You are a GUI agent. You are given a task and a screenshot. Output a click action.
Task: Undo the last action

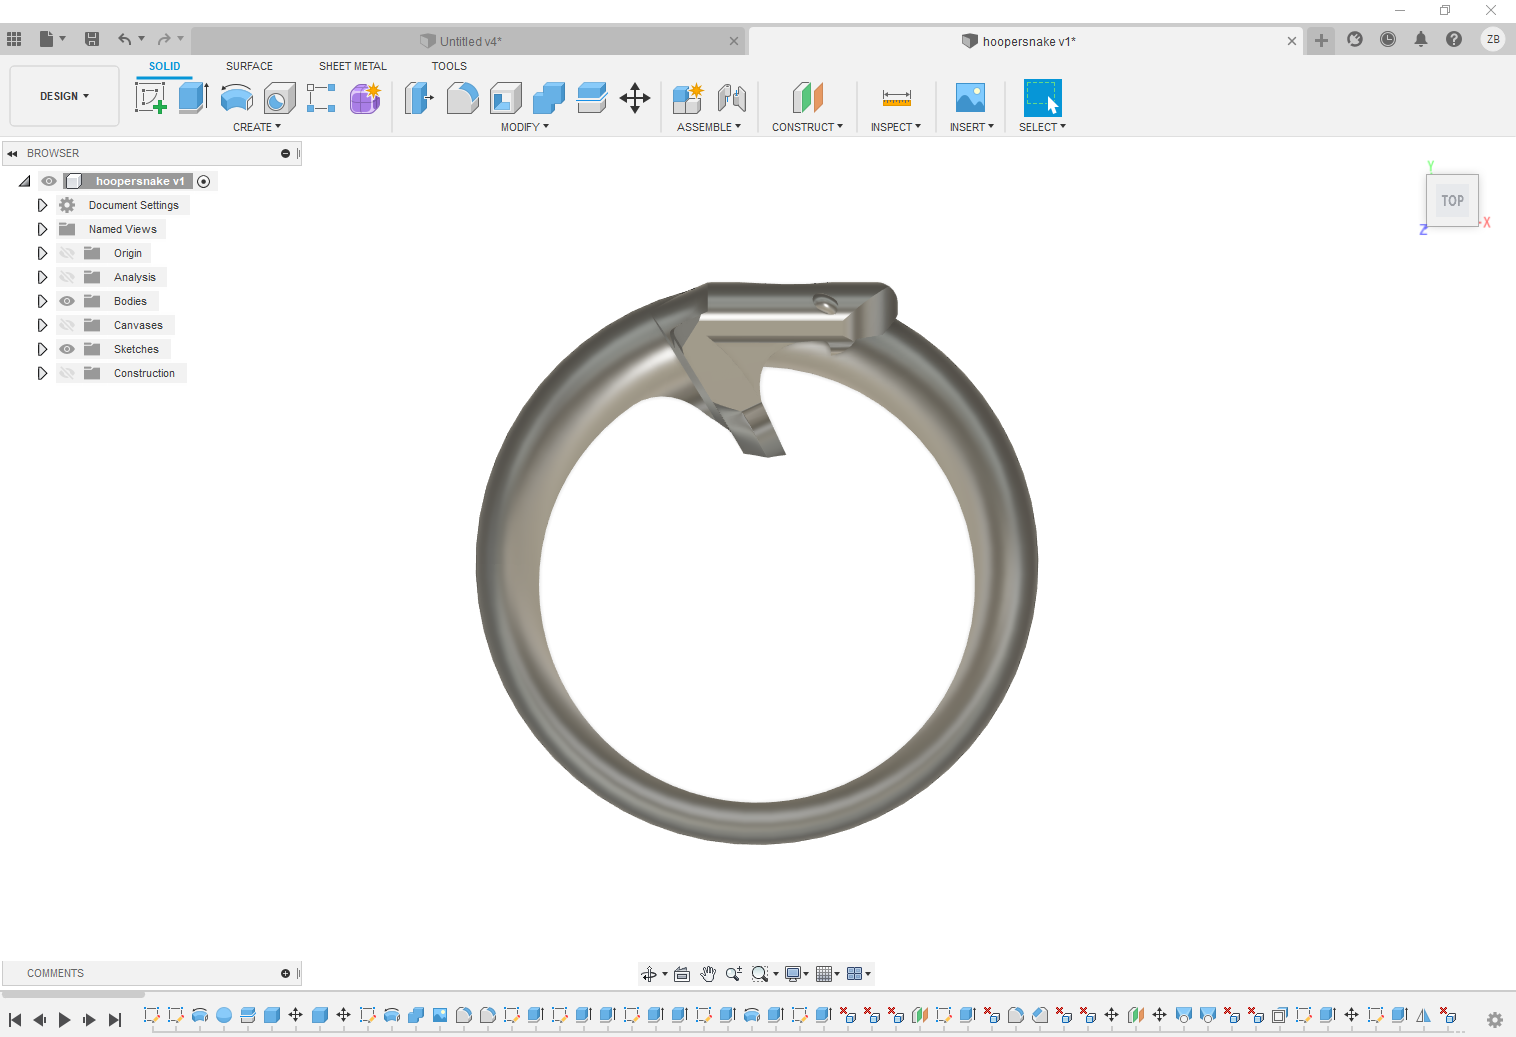pyautogui.click(x=124, y=38)
